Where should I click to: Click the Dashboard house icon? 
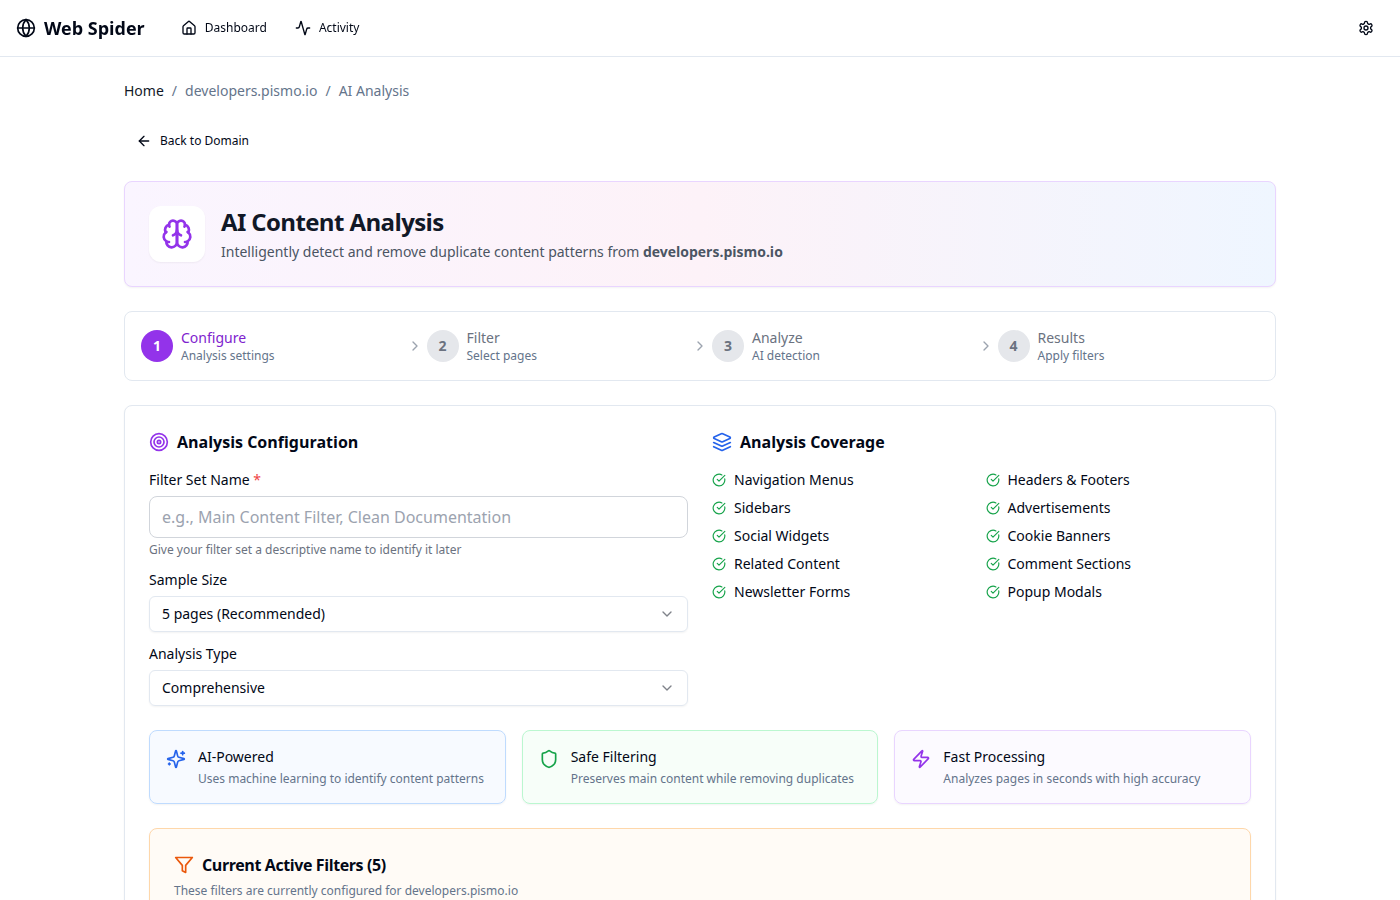[x=189, y=28]
